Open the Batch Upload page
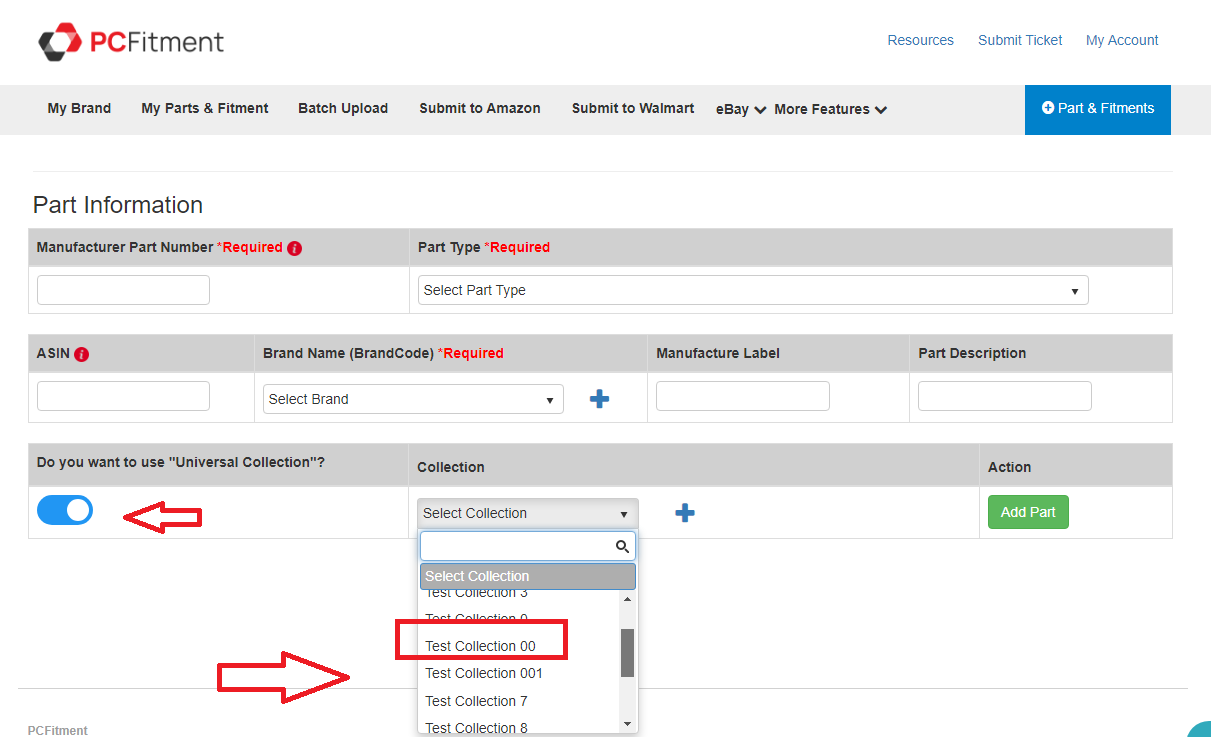 click(x=343, y=108)
